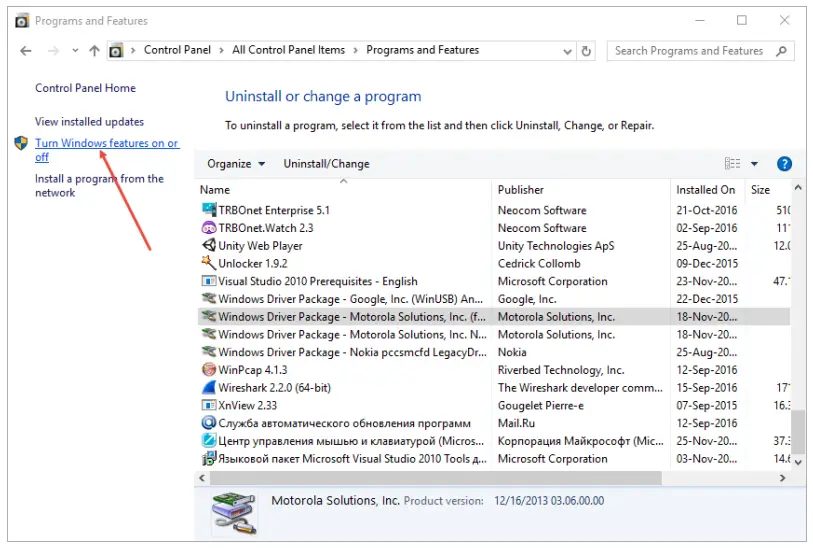Click the Unity Web Player icon
813x548 pixels.
pyautogui.click(x=209, y=246)
